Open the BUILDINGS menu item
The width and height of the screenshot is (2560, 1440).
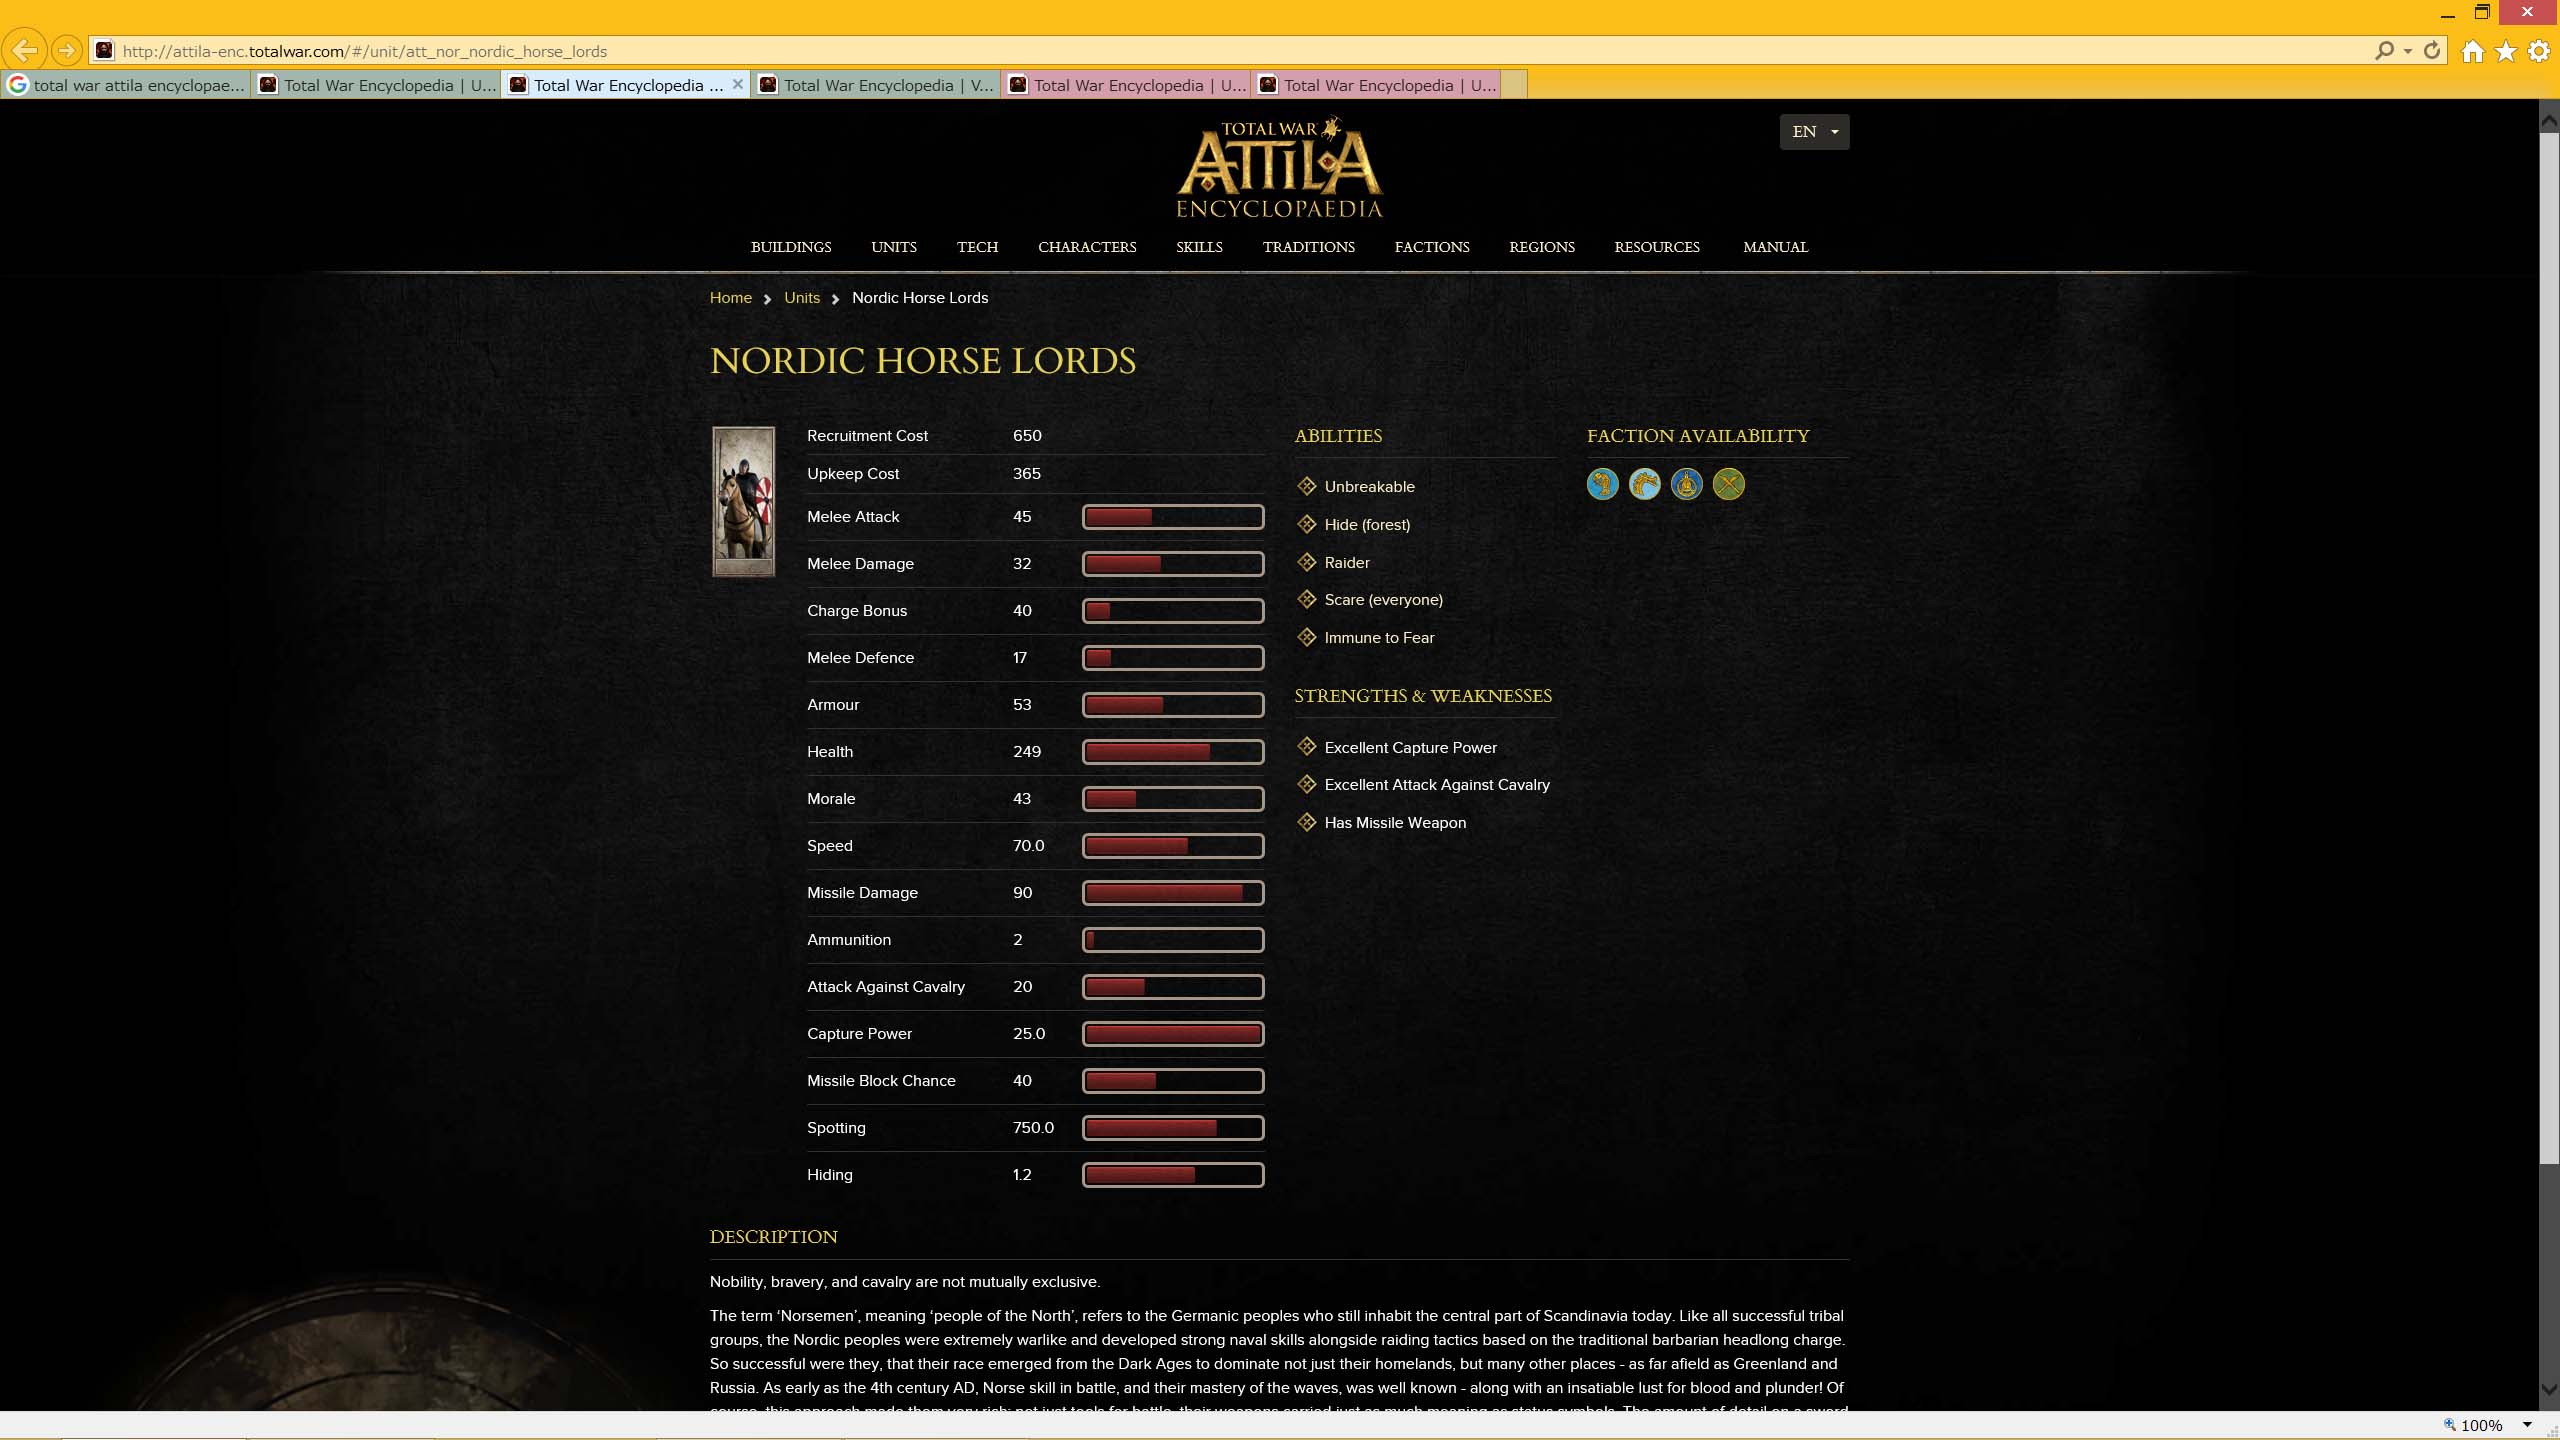coord(791,247)
